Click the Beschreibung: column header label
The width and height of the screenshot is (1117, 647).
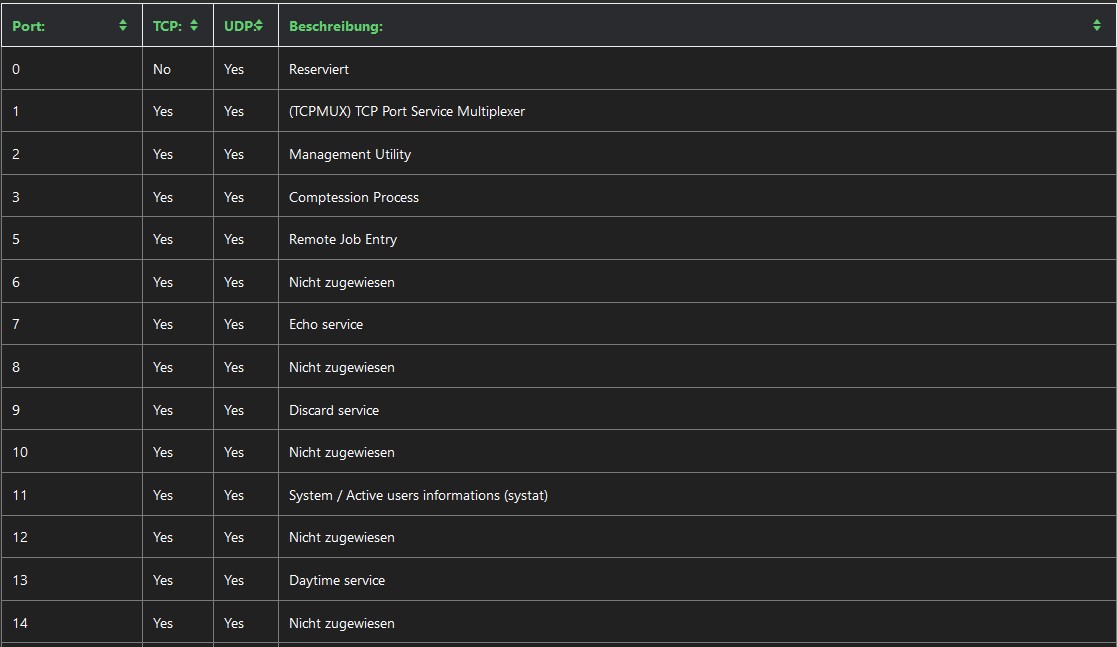[336, 26]
